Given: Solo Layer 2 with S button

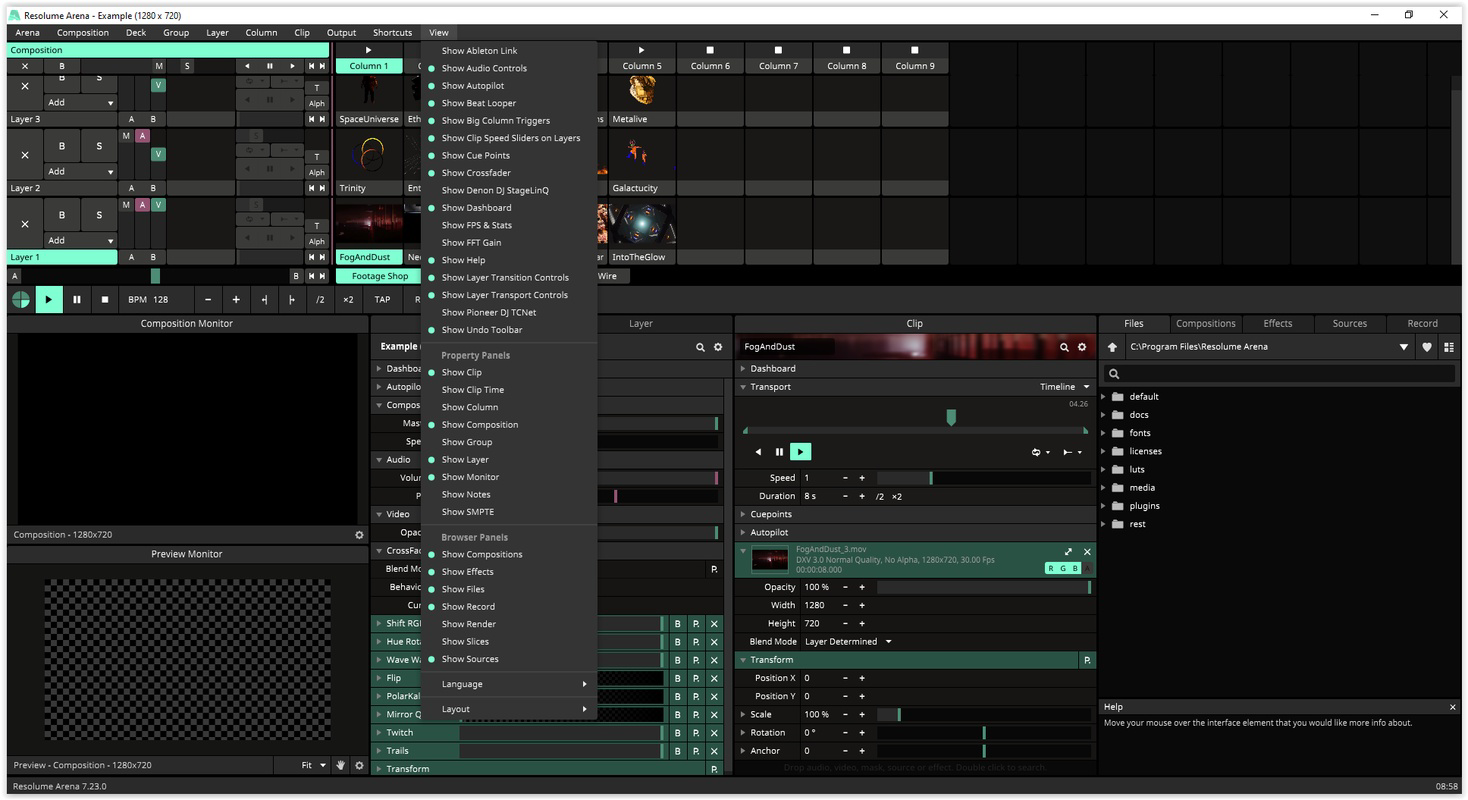Looking at the screenshot, I should [x=99, y=146].
